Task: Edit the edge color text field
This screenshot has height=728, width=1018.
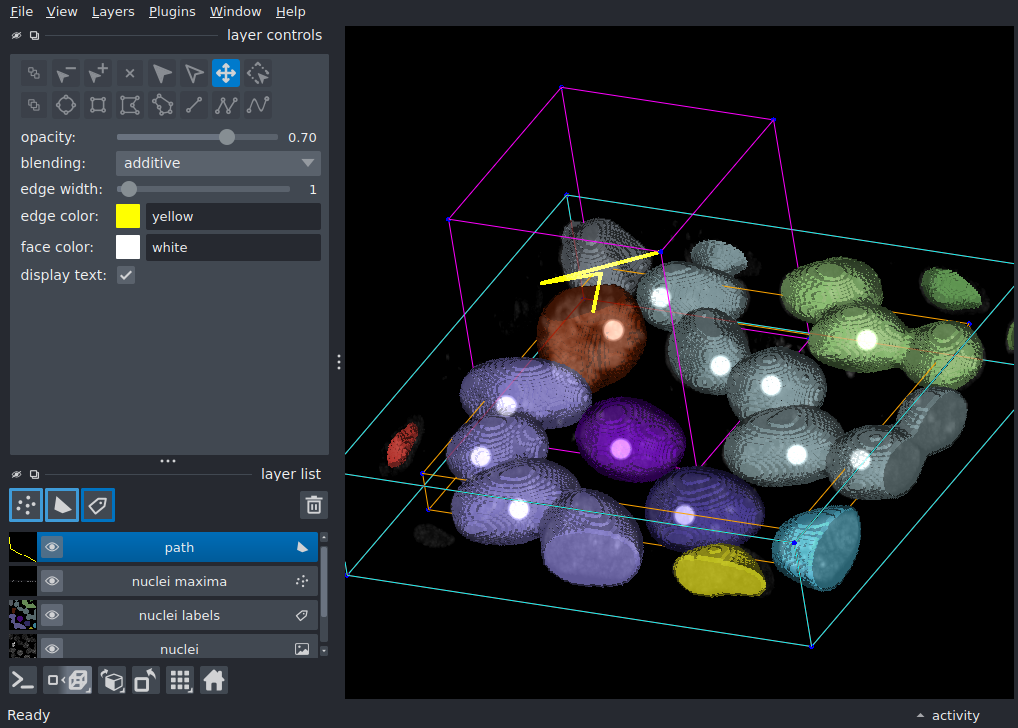Action: (233, 216)
